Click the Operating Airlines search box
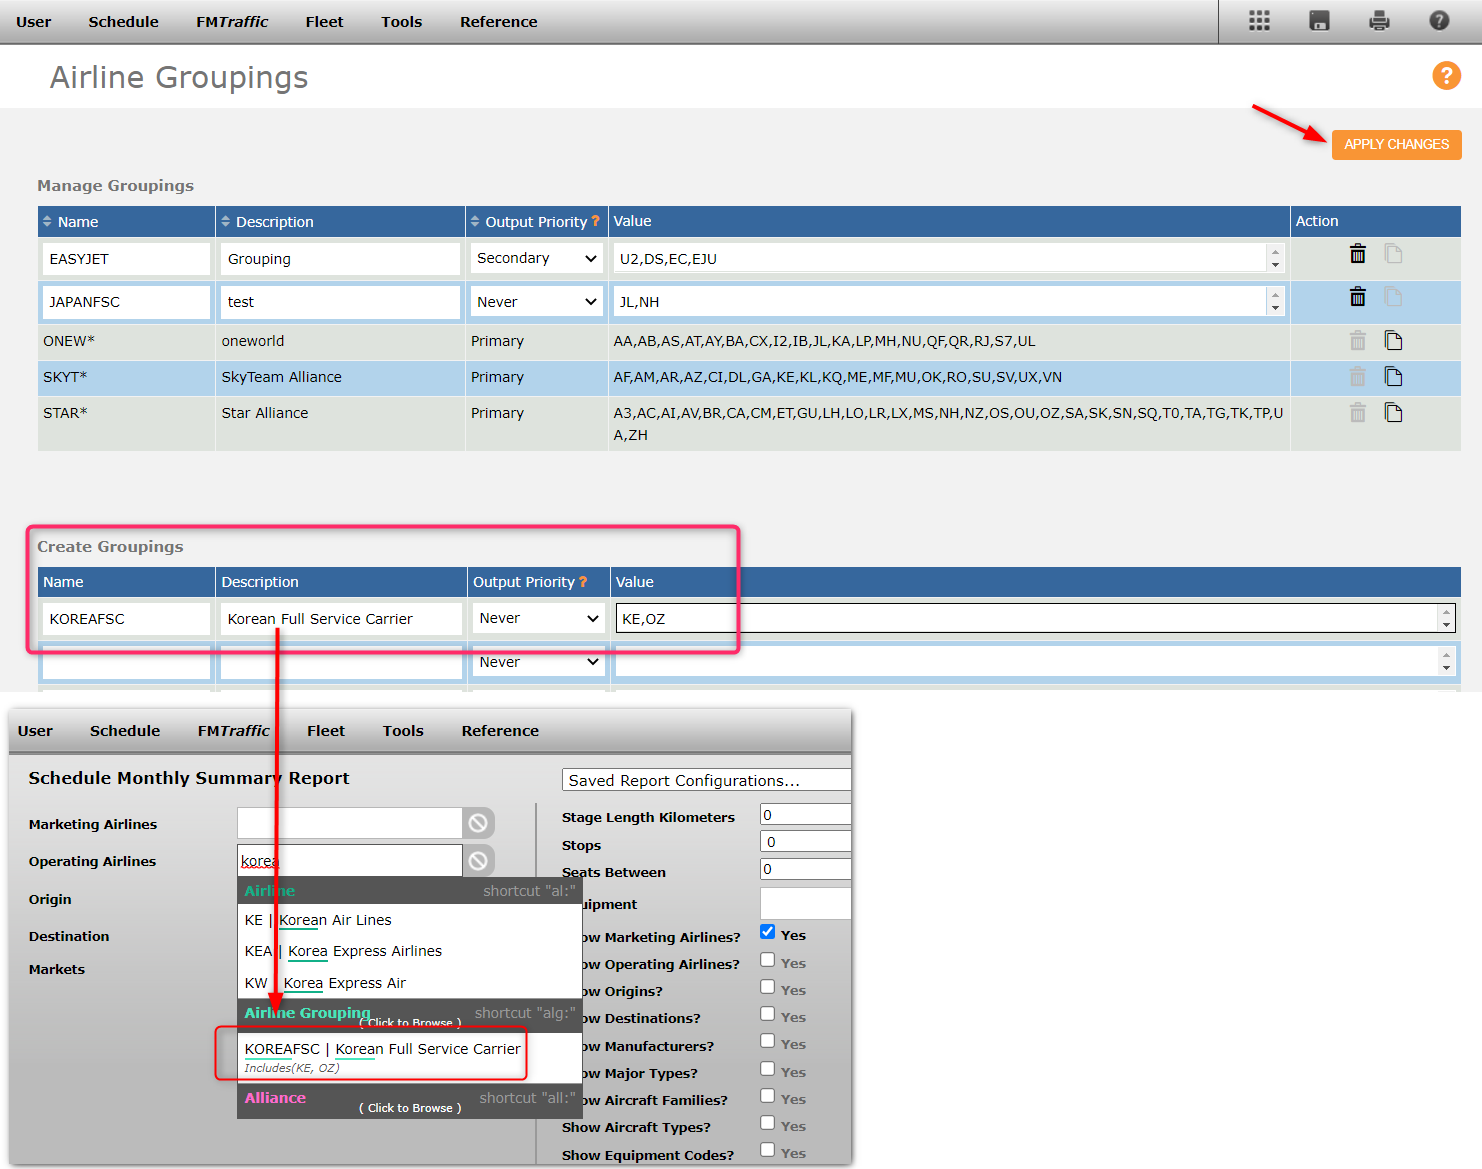This screenshot has width=1482, height=1169. click(350, 860)
